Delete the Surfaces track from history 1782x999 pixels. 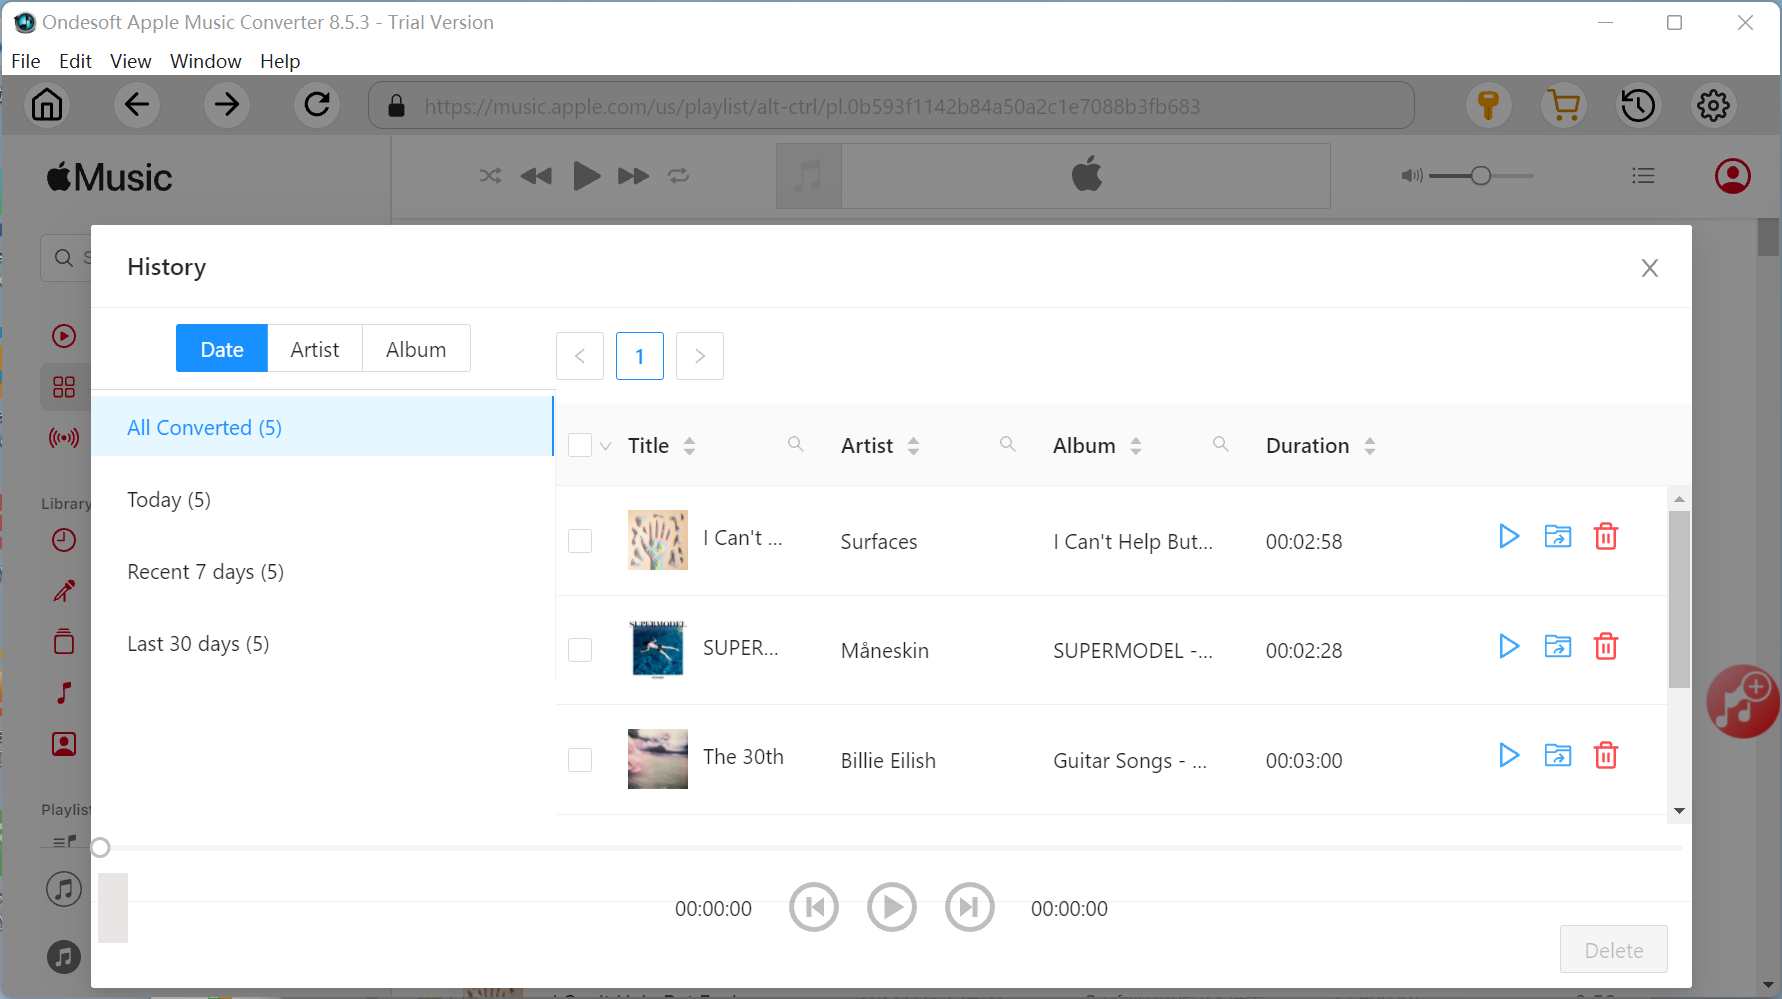click(1606, 537)
